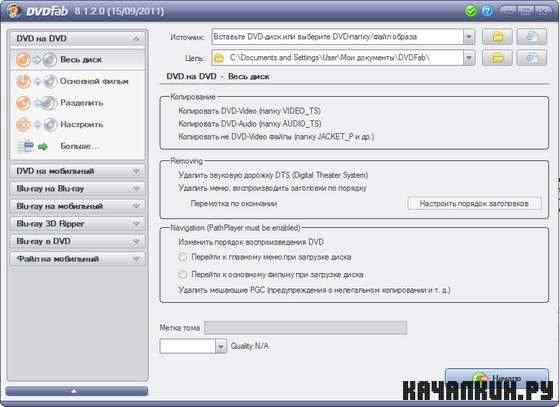This screenshot has width=560, height=407.
Task: Toggle Копировать DVD-Video (папку VIDEO_TS)
Action: tap(249, 111)
